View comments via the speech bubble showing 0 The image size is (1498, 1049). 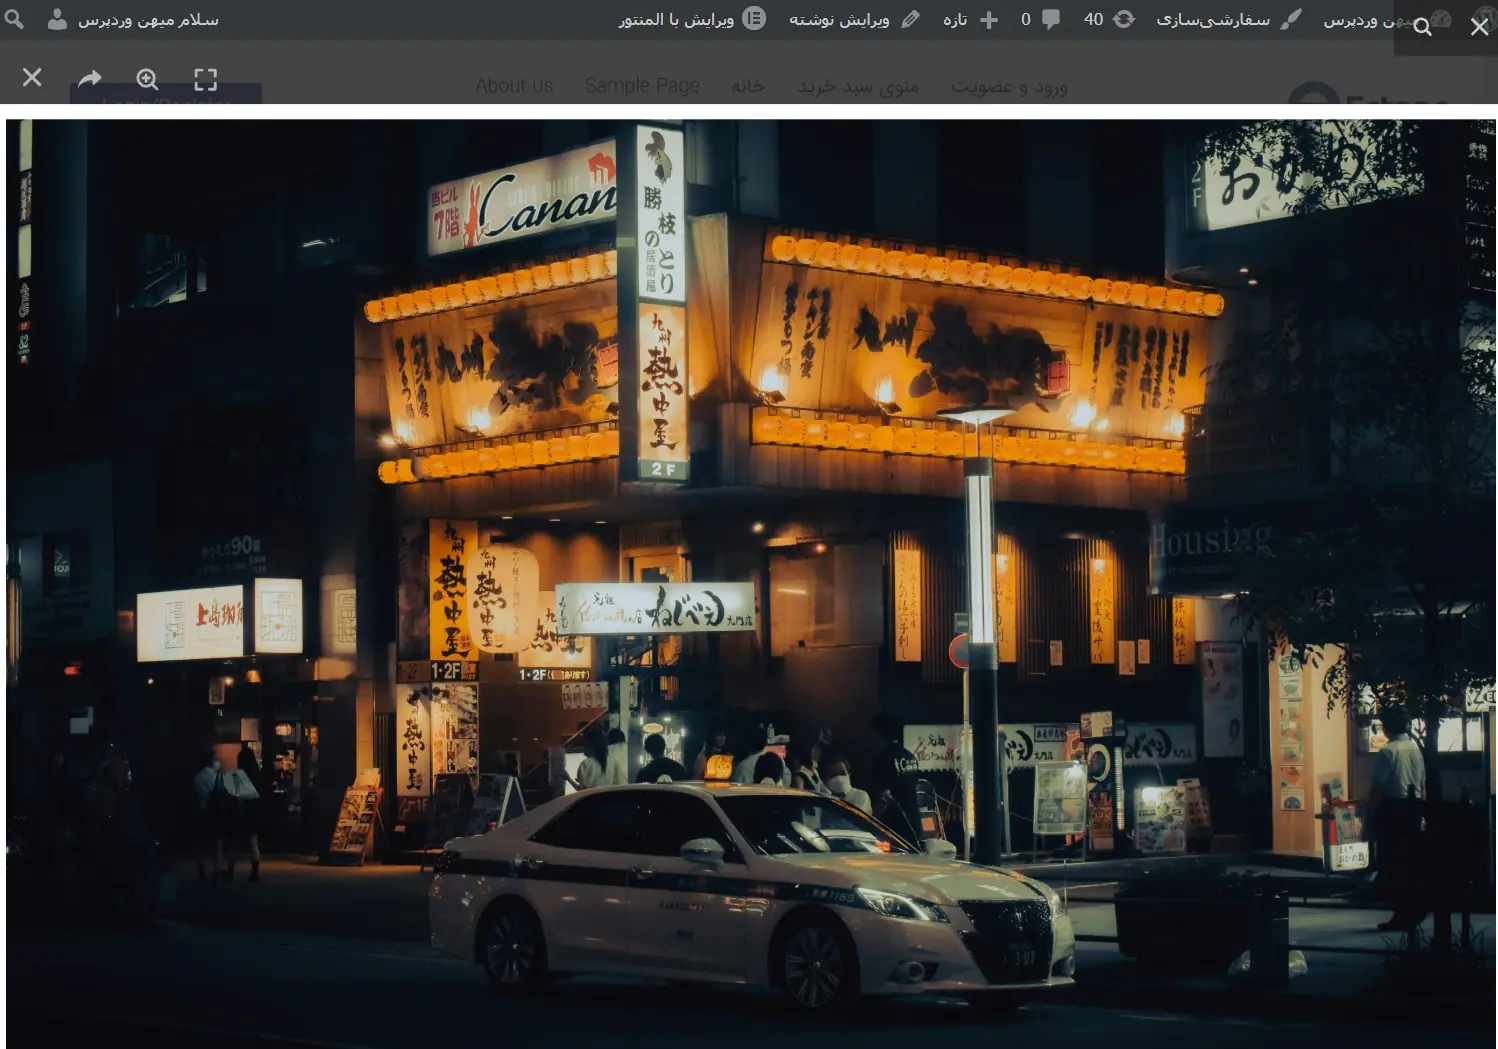(x=1040, y=19)
